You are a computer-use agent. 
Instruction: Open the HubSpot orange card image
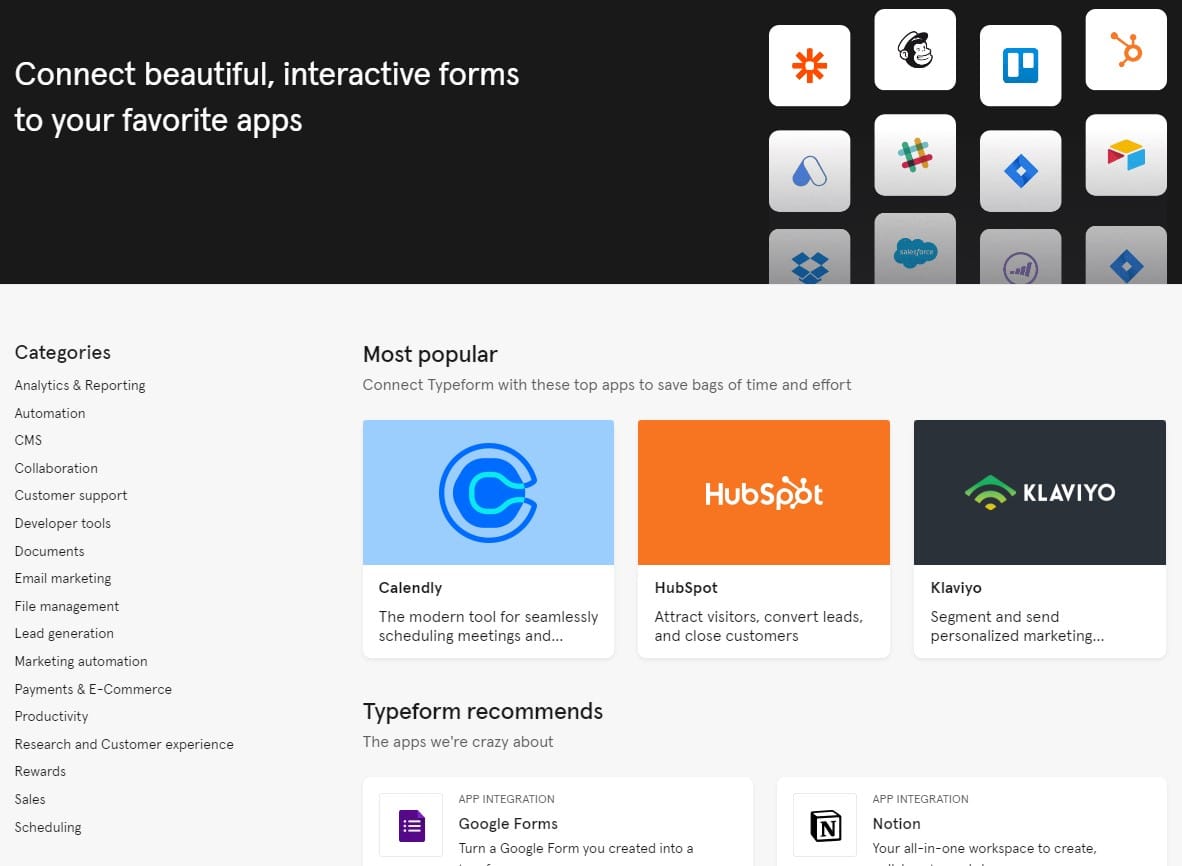[763, 492]
